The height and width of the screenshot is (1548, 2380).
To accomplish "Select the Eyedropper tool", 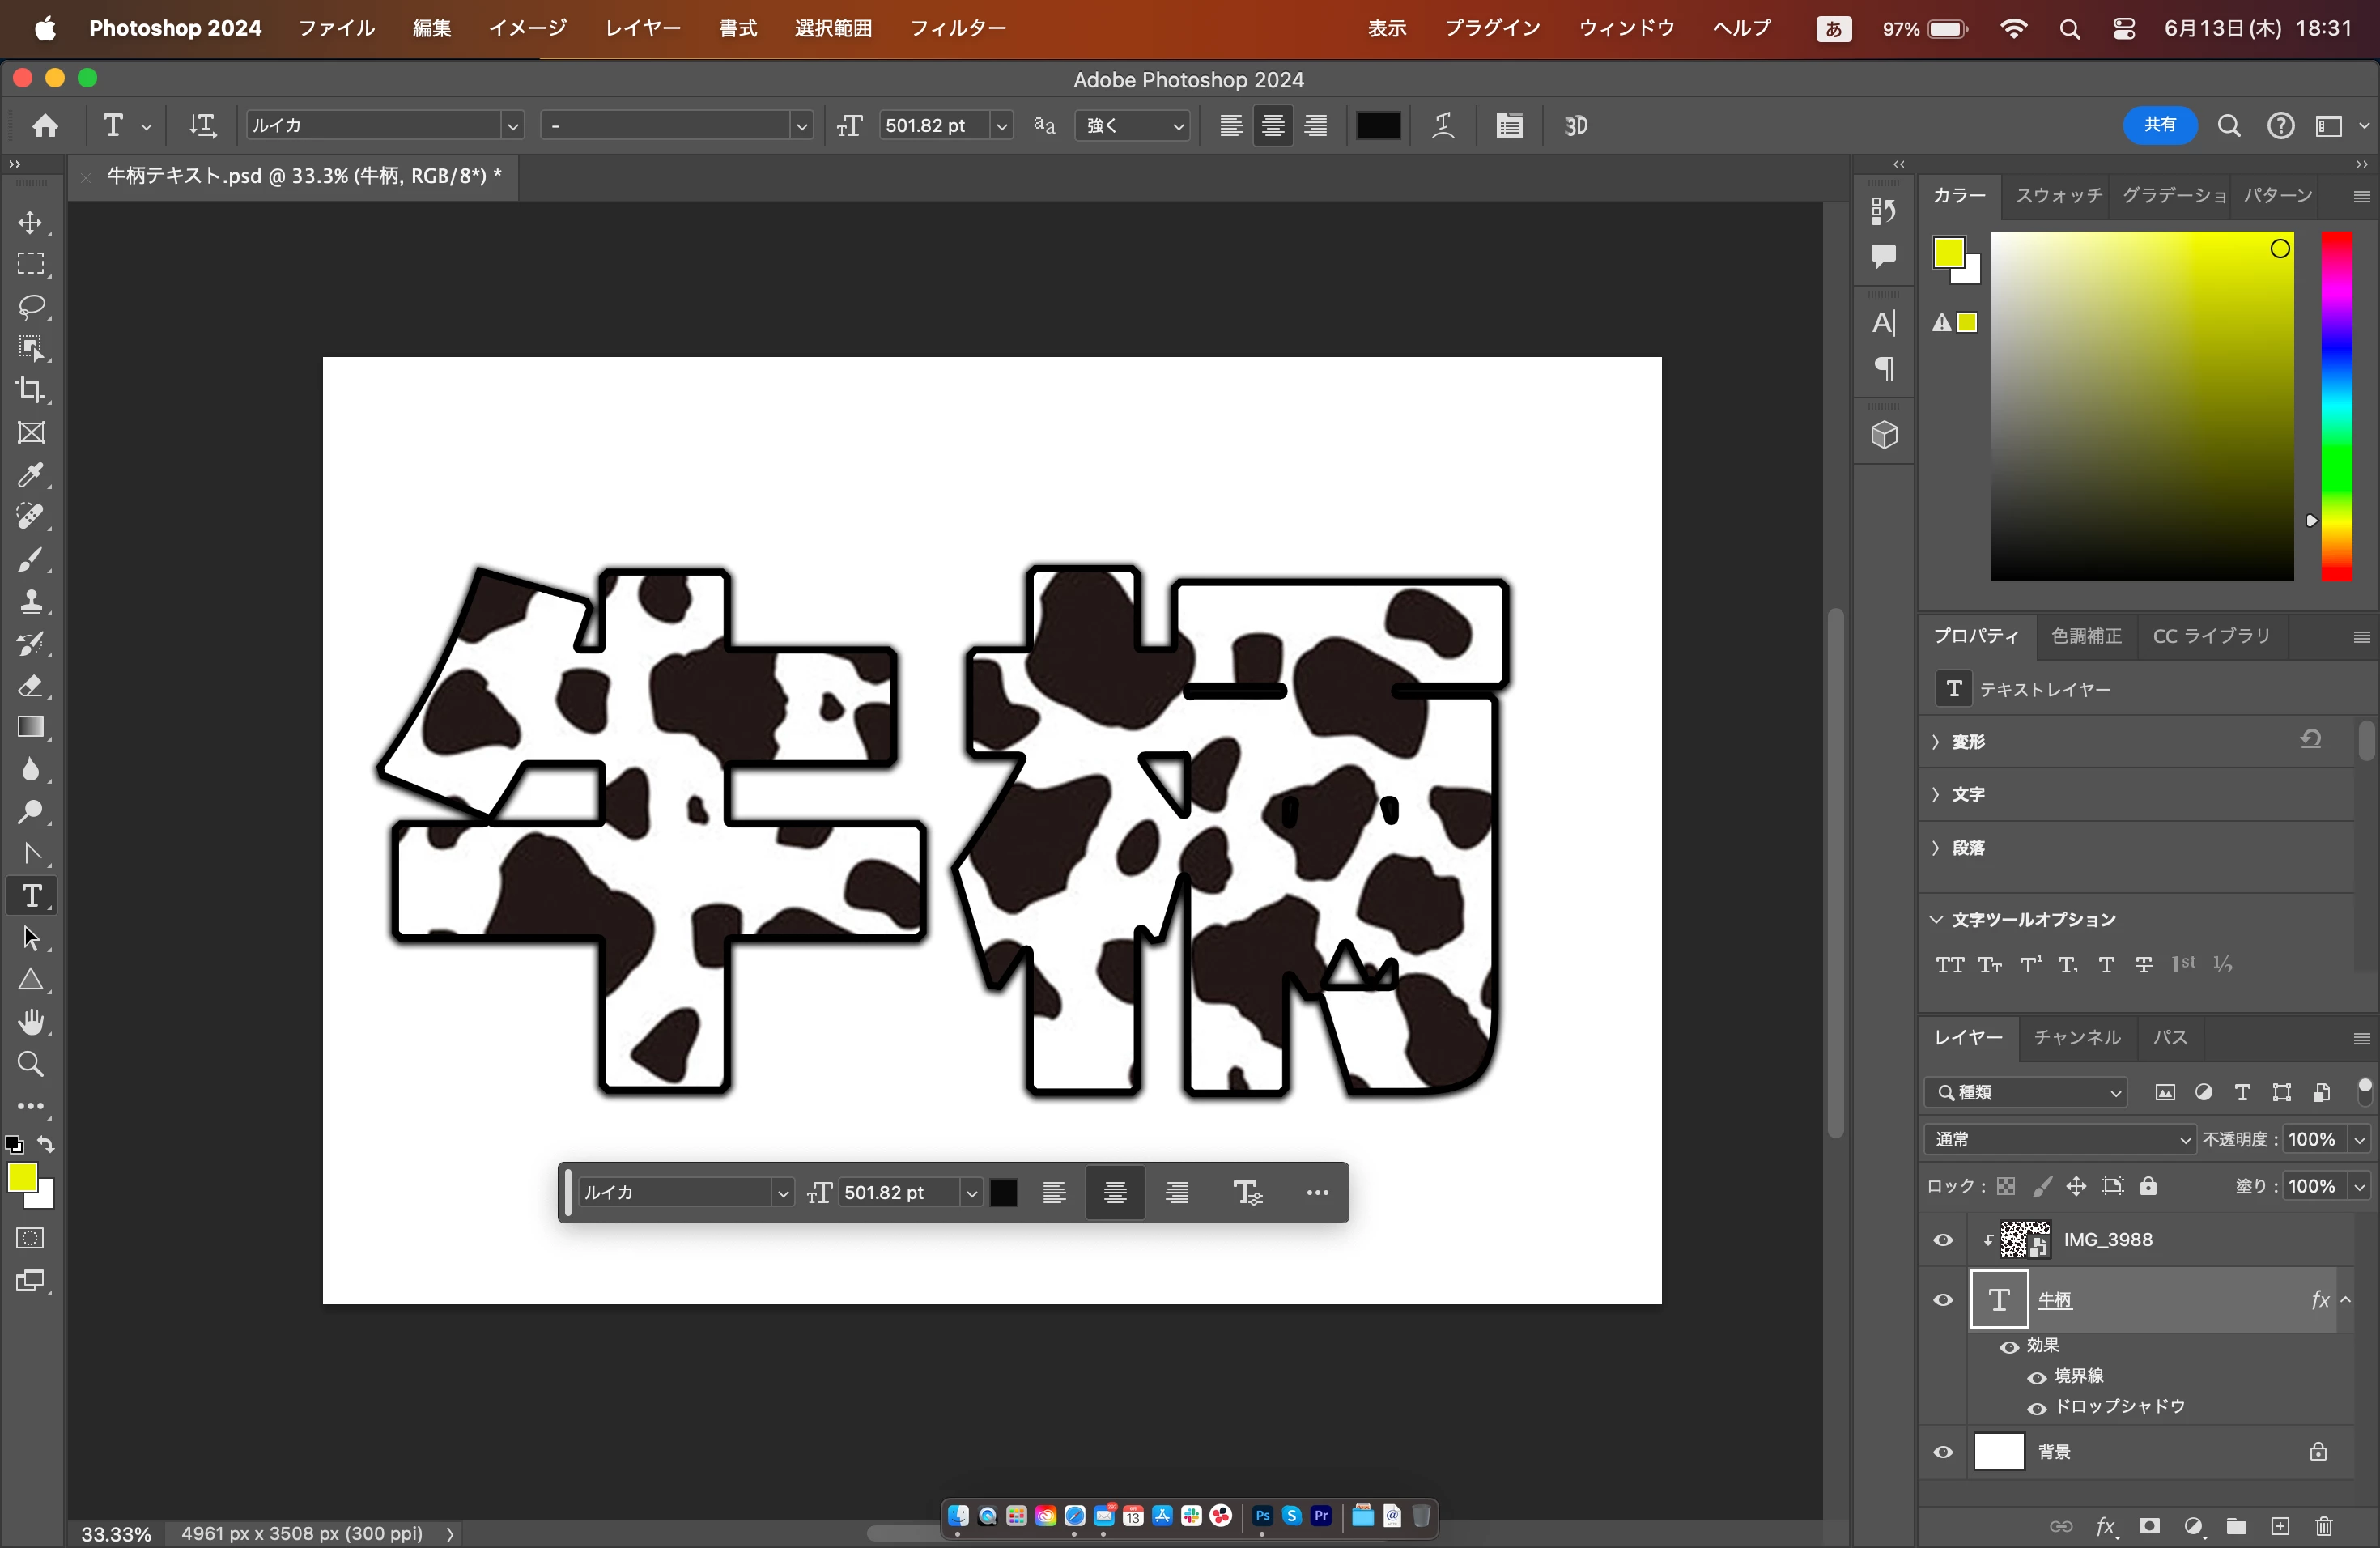I will coord(31,475).
